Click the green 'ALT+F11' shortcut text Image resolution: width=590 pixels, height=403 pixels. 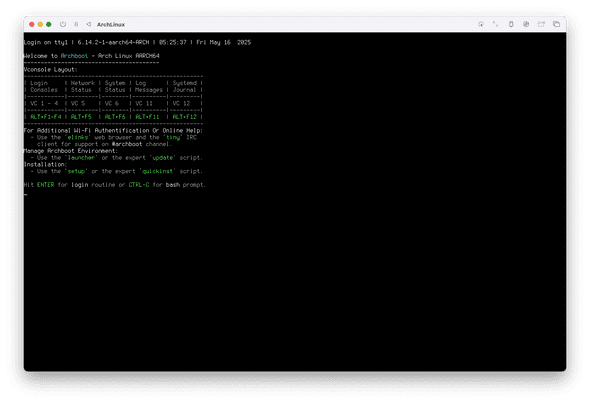tap(147, 117)
